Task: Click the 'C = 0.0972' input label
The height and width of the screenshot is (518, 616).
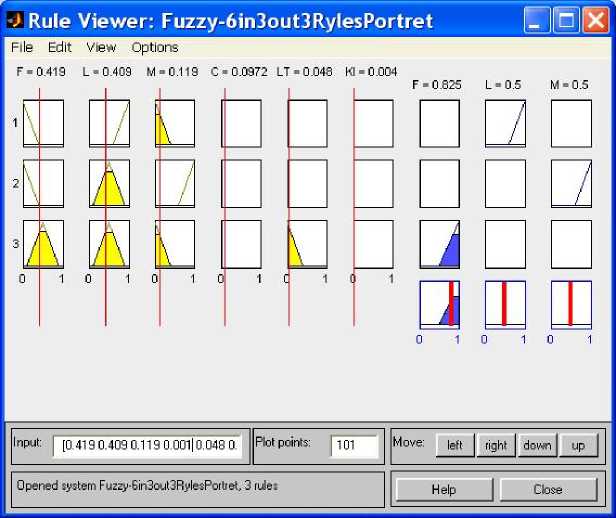Action: 239,72
